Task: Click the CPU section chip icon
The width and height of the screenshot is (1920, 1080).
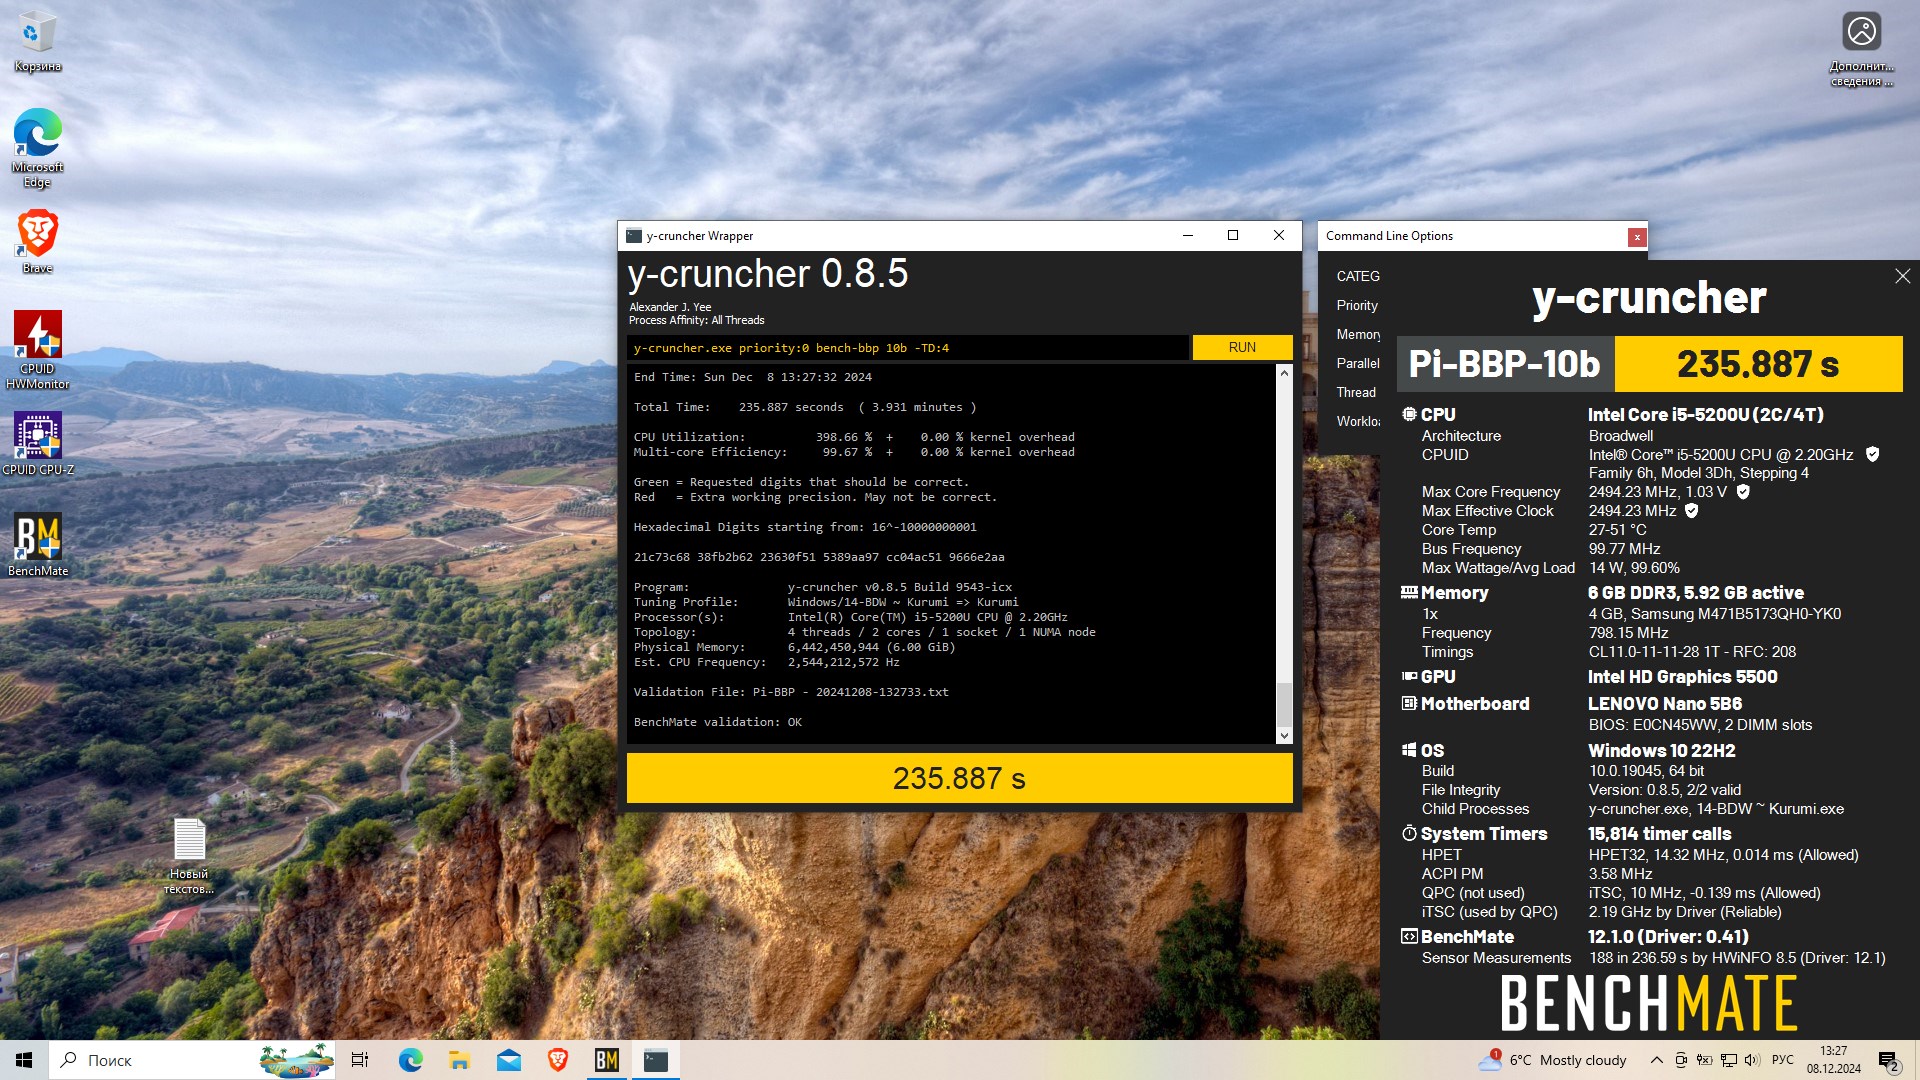Action: pos(1409,414)
